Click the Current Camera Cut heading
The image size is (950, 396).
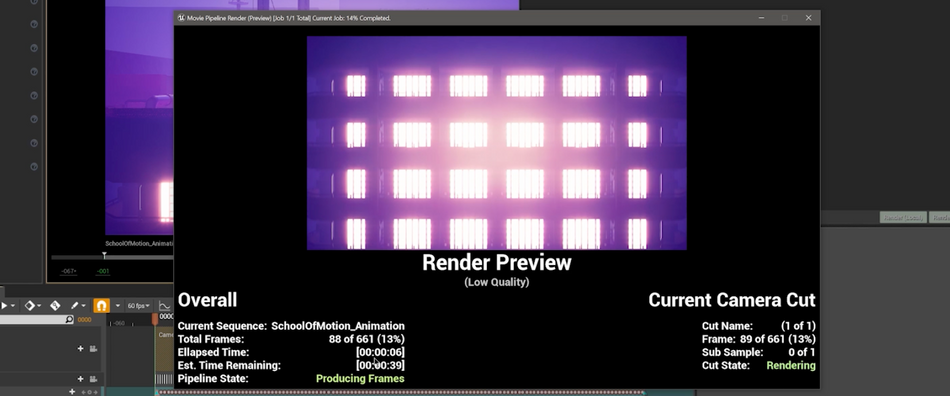click(732, 300)
